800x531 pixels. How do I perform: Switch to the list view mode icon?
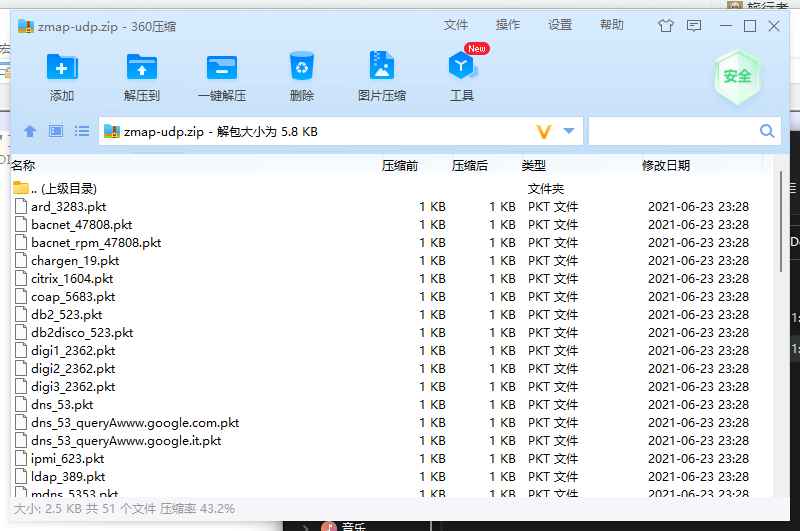tap(82, 131)
